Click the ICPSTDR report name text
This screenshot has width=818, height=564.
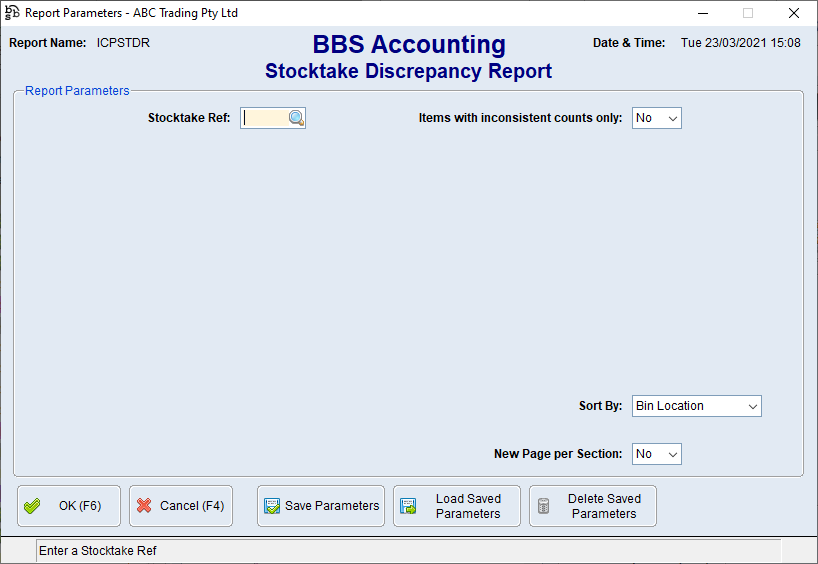click(123, 43)
